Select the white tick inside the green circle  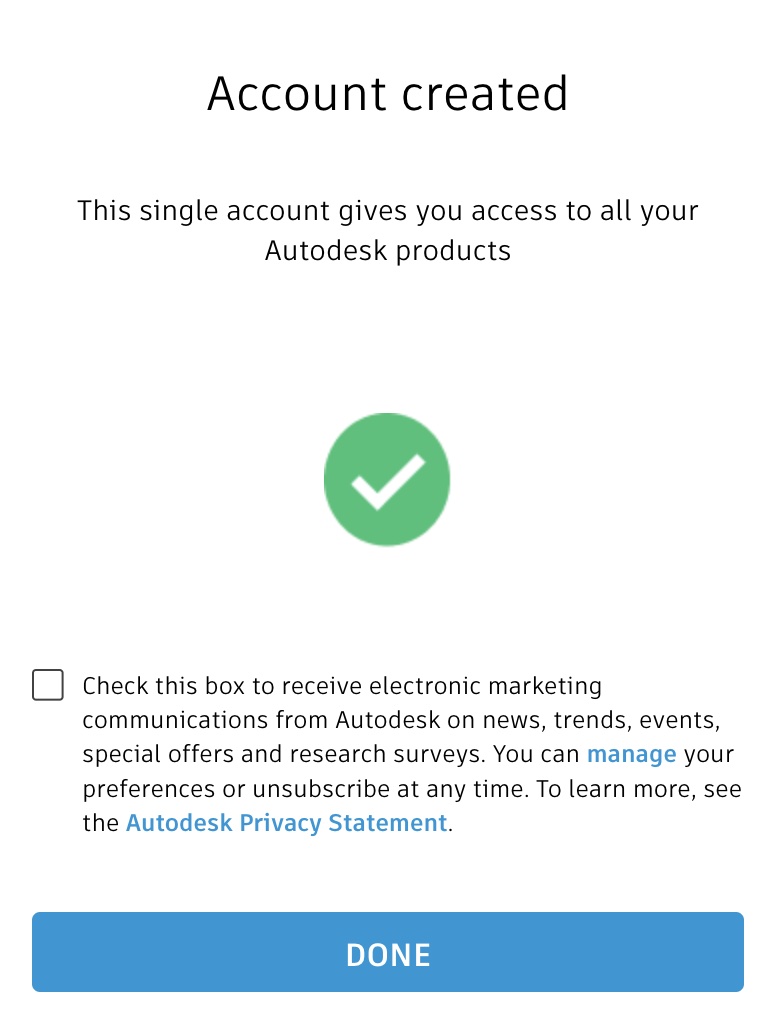pyautogui.click(x=387, y=481)
